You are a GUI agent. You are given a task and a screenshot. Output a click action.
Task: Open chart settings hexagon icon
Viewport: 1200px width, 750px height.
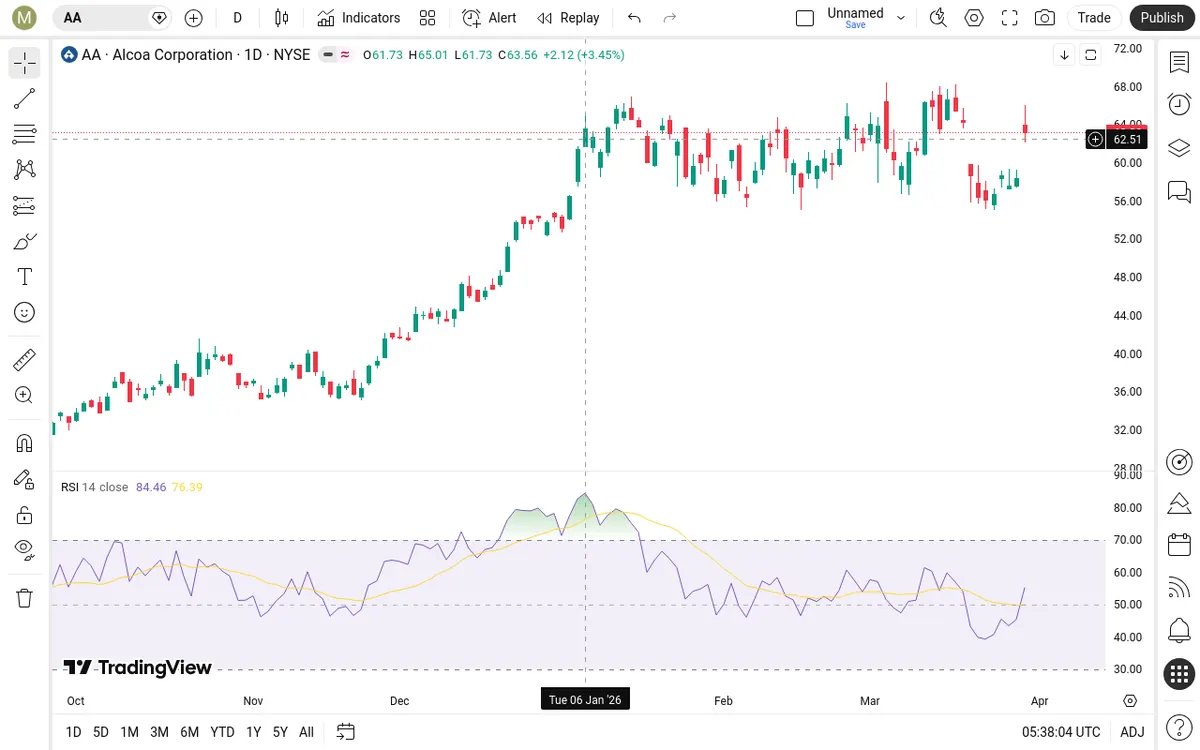(x=974, y=17)
